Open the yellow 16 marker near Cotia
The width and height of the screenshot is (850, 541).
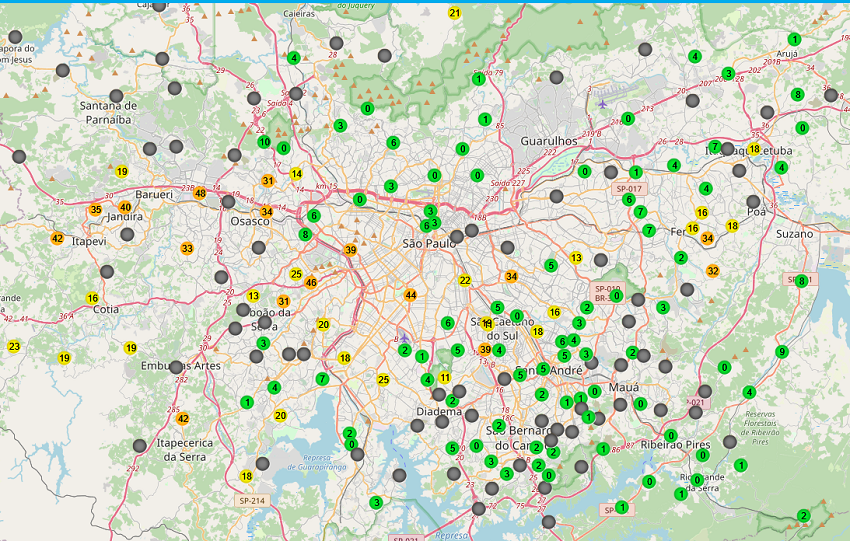(x=92, y=298)
